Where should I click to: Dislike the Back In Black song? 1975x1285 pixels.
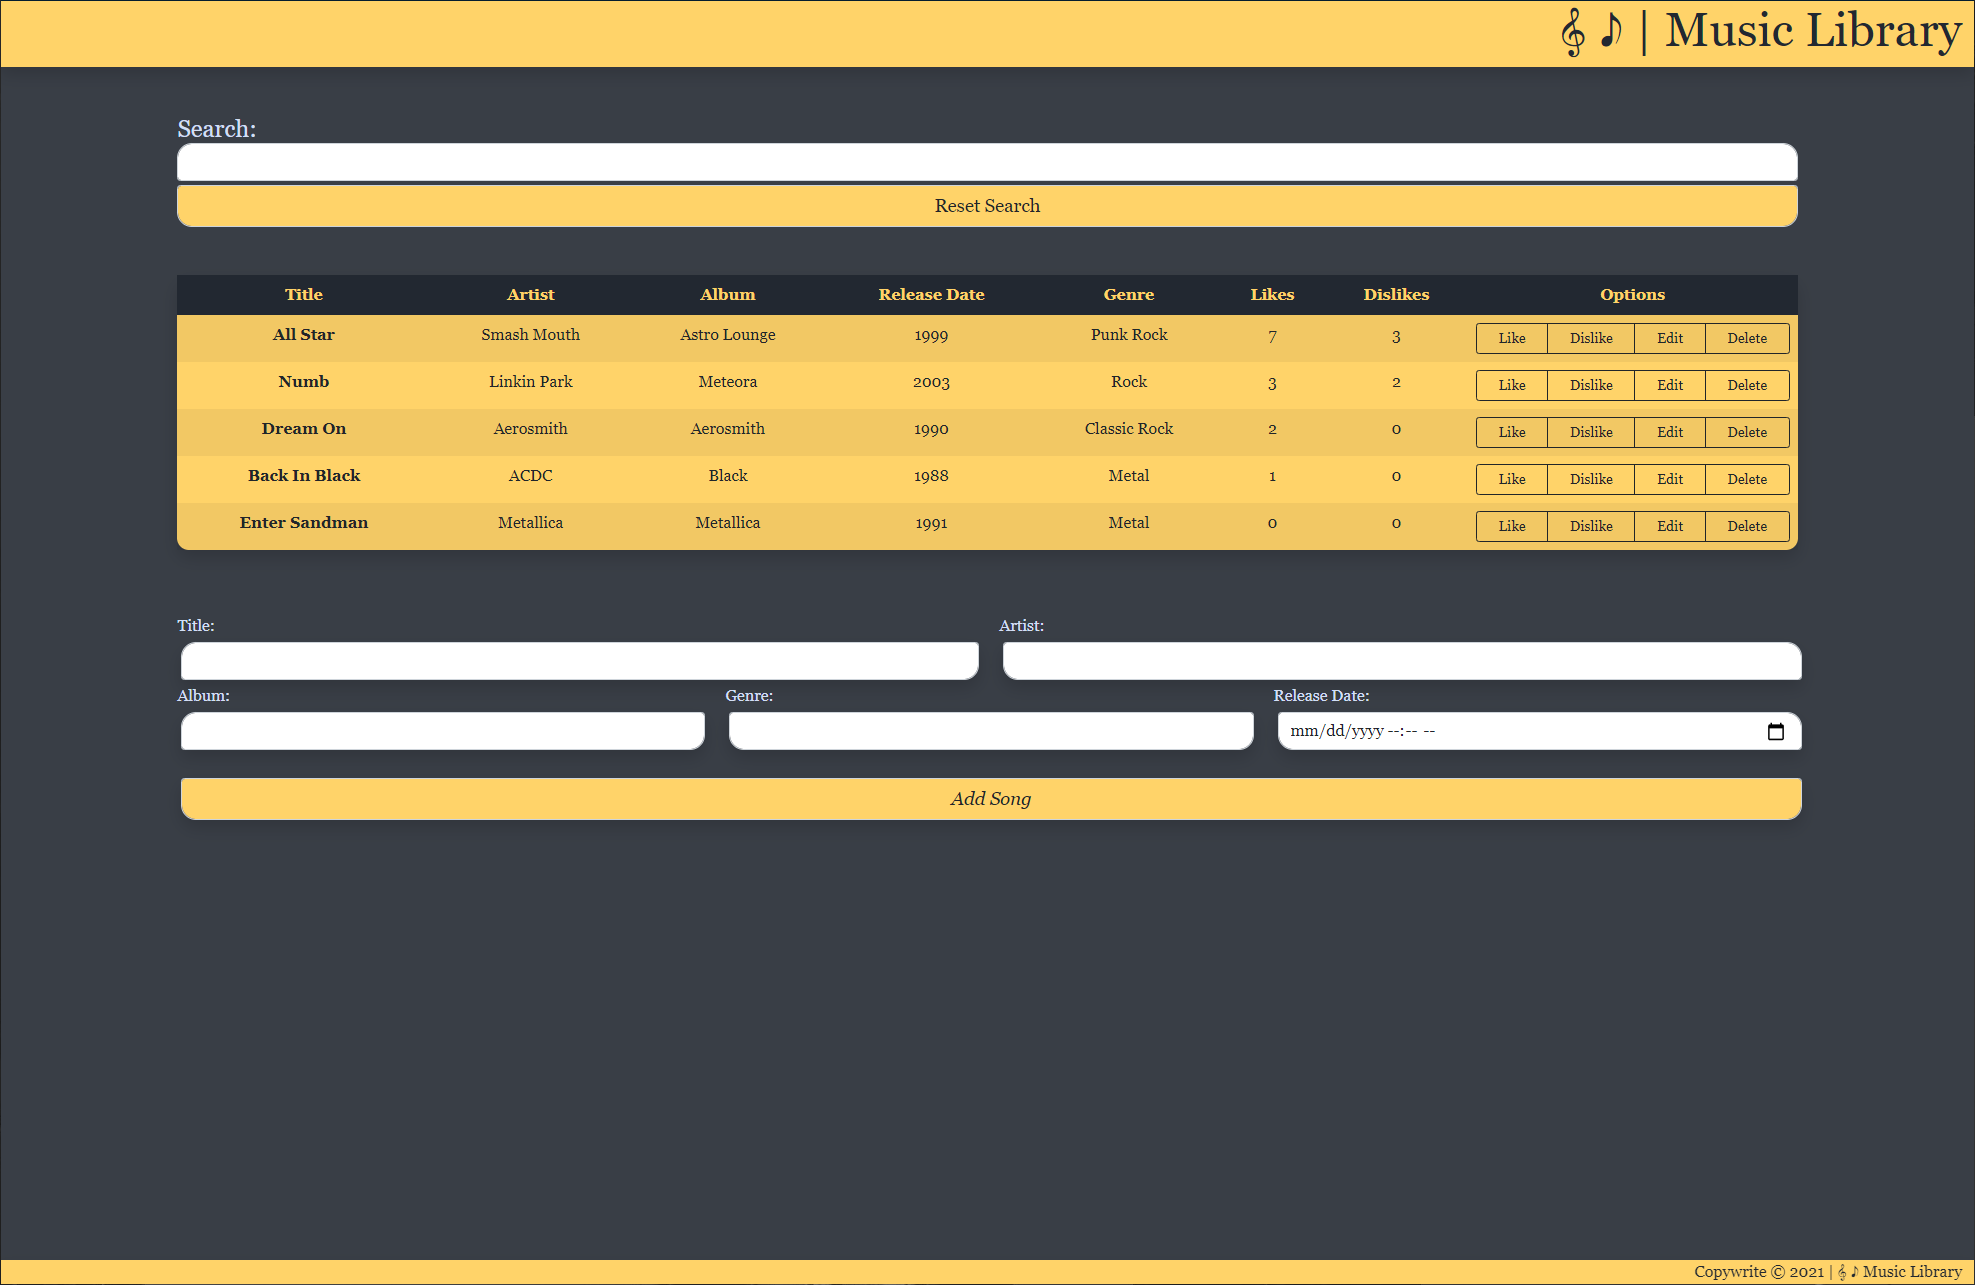[1591, 480]
